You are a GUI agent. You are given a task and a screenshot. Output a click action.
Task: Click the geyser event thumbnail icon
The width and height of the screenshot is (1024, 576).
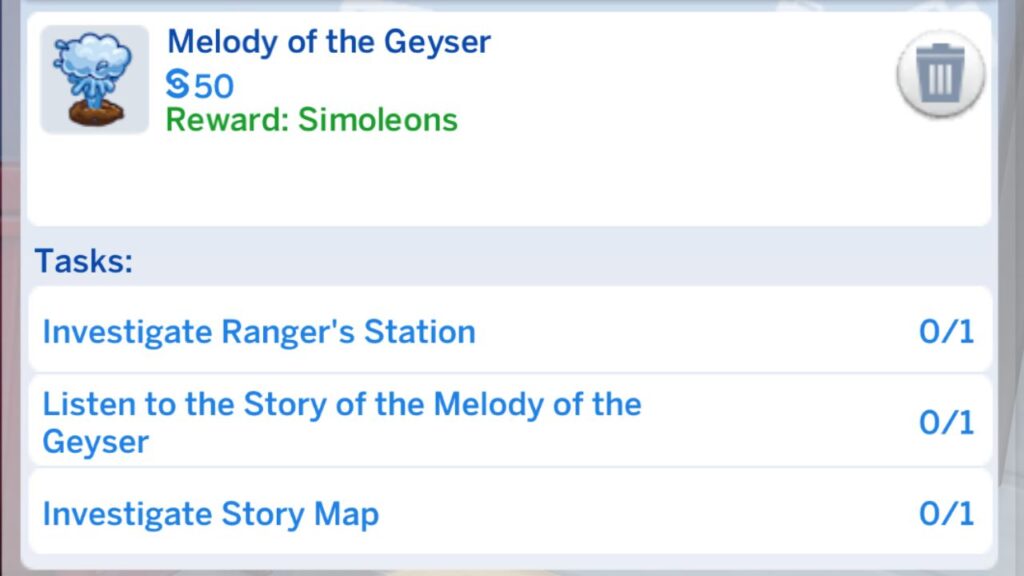(94, 79)
